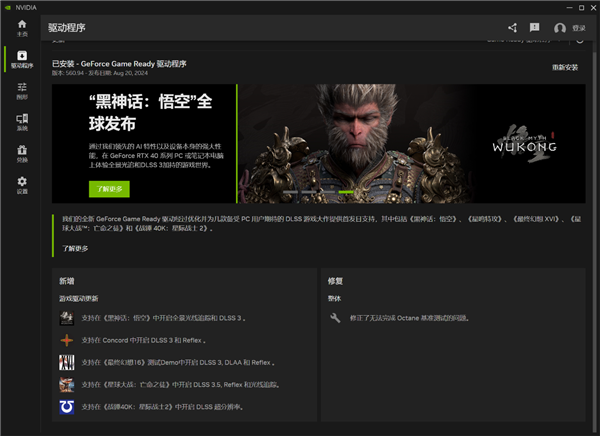Click the 最终幻想16 Demo DLAA entry text

point(178,363)
